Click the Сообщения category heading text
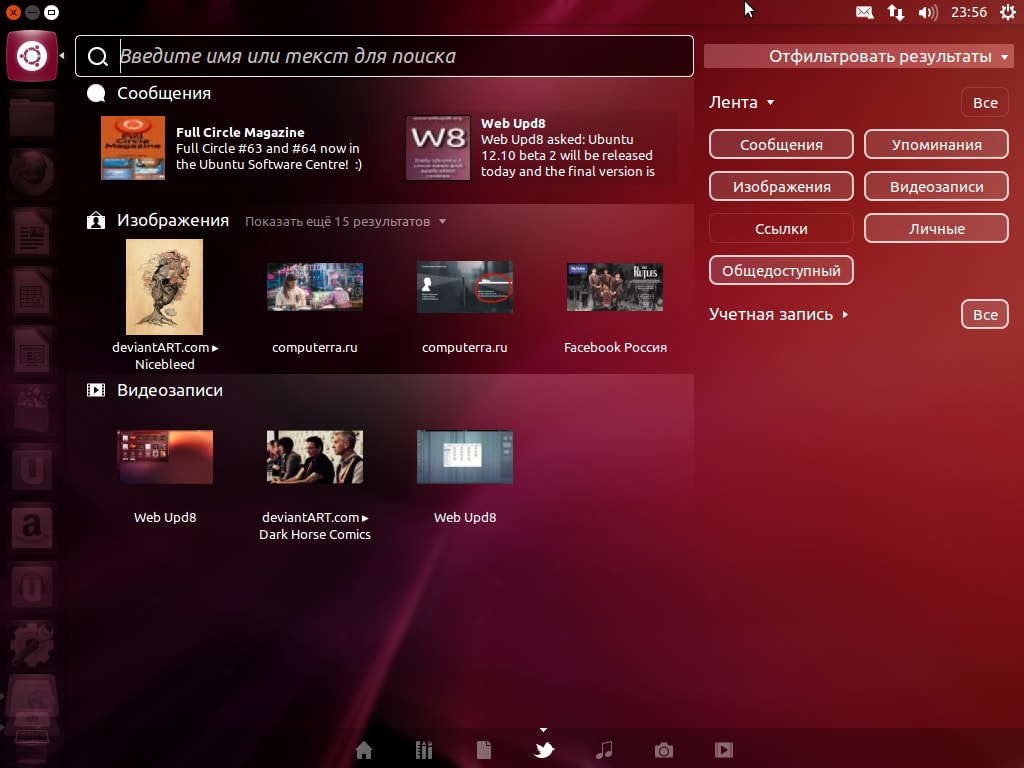Screen dimensions: 1024x768 pyautogui.click(x=164, y=93)
